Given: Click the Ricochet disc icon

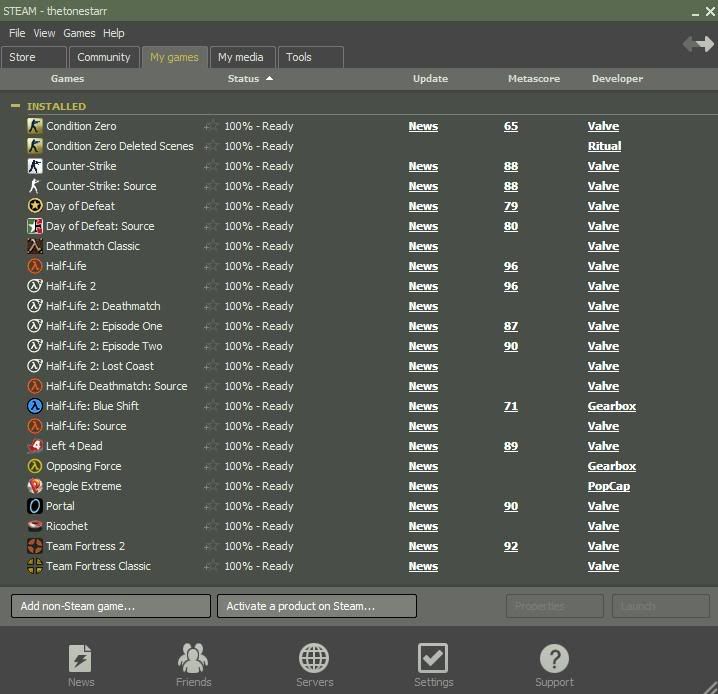Looking at the screenshot, I should [x=34, y=526].
